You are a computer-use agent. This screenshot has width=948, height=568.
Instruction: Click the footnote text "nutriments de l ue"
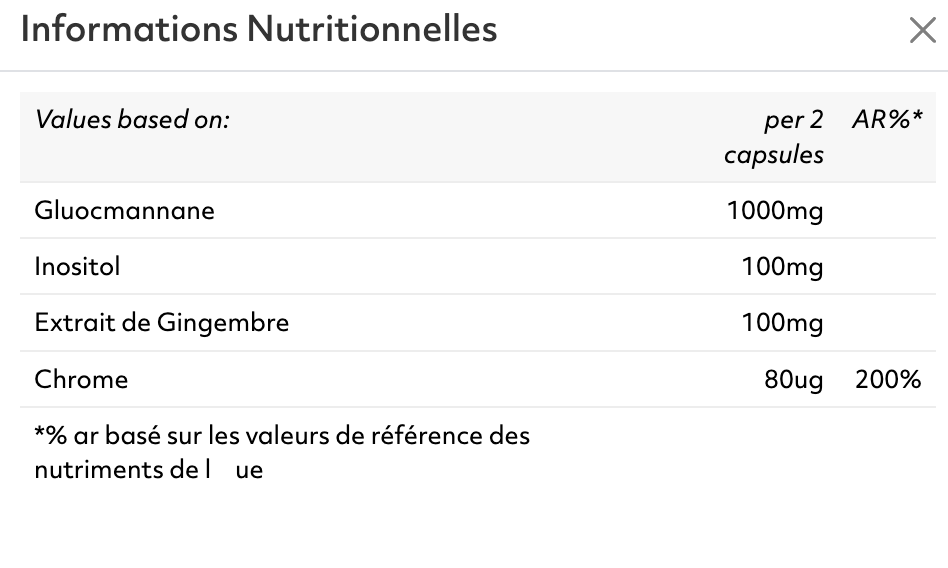pos(148,469)
